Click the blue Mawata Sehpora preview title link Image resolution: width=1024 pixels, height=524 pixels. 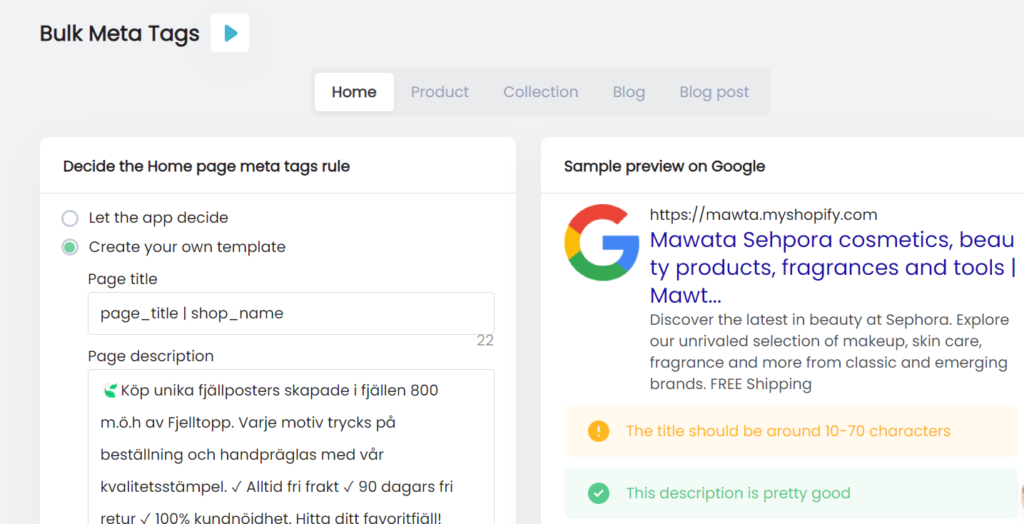pyautogui.click(x=833, y=267)
